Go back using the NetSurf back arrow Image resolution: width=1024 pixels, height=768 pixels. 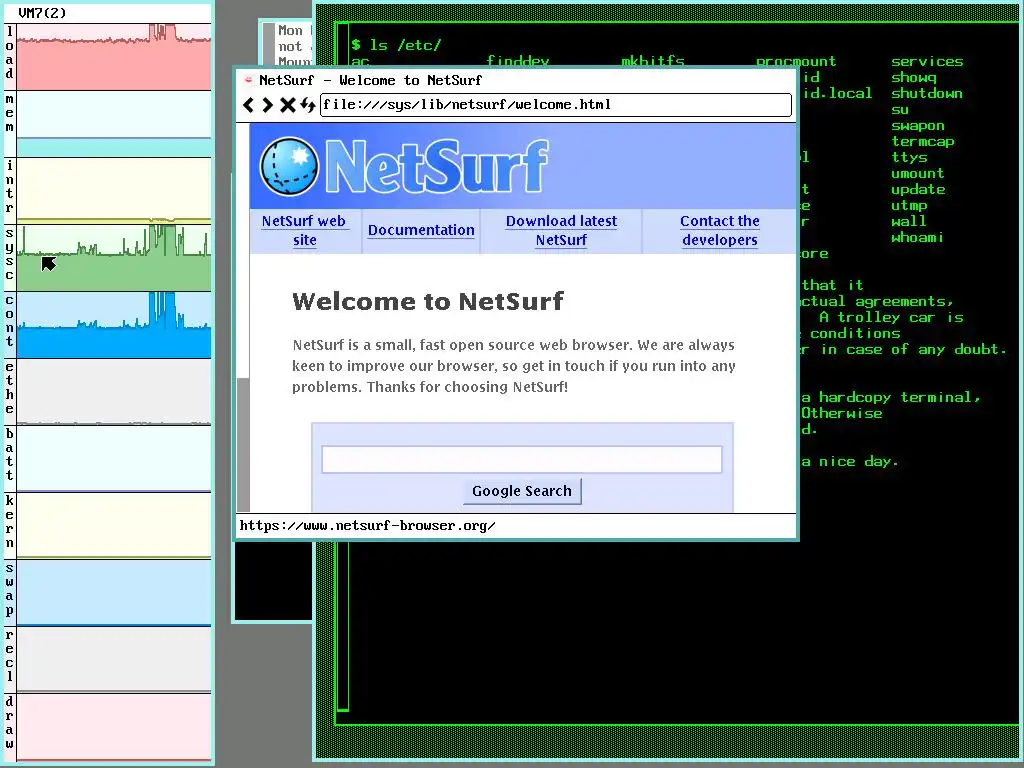[x=248, y=104]
